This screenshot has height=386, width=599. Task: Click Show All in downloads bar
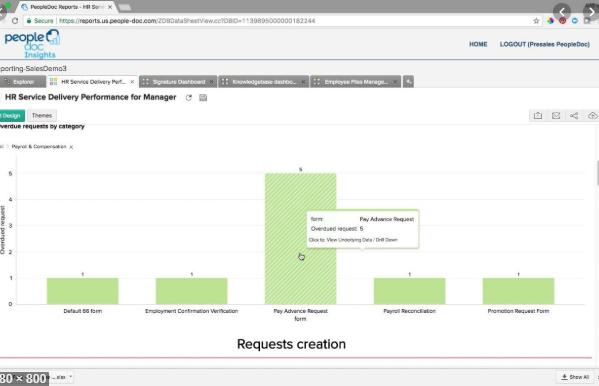[x=575, y=377]
